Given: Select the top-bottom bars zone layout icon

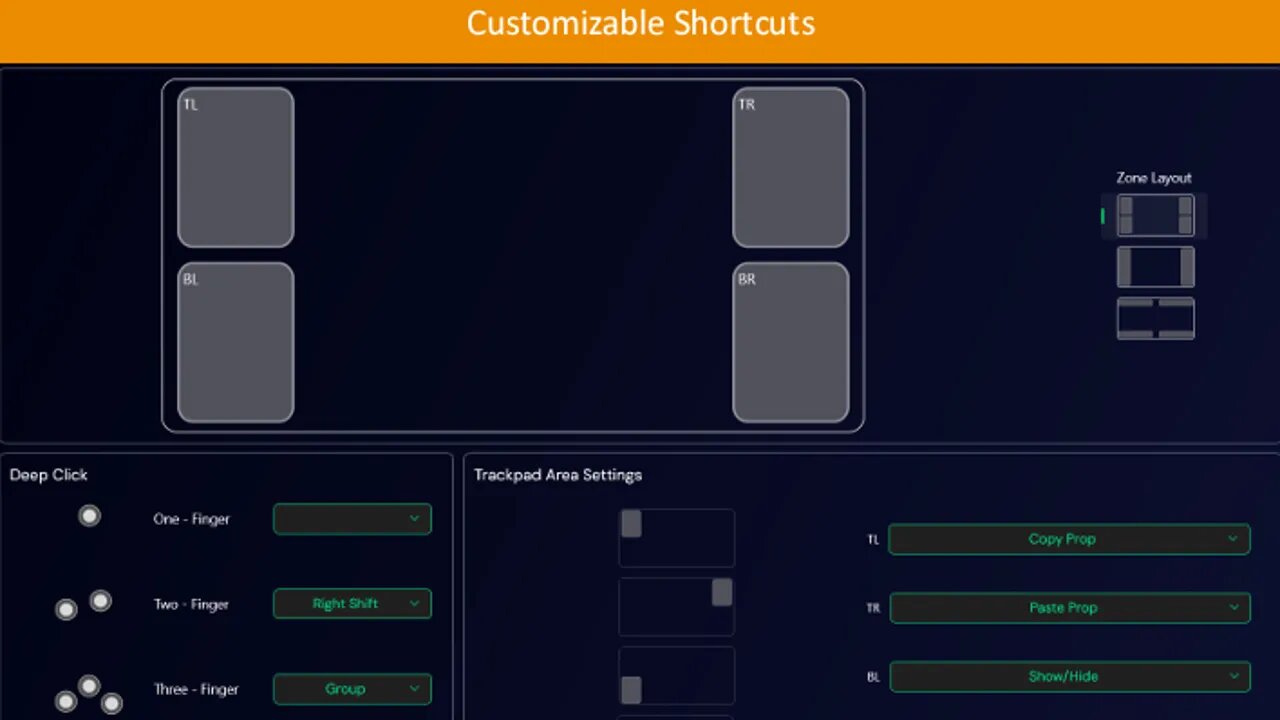Looking at the screenshot, I should point(1155,318).
